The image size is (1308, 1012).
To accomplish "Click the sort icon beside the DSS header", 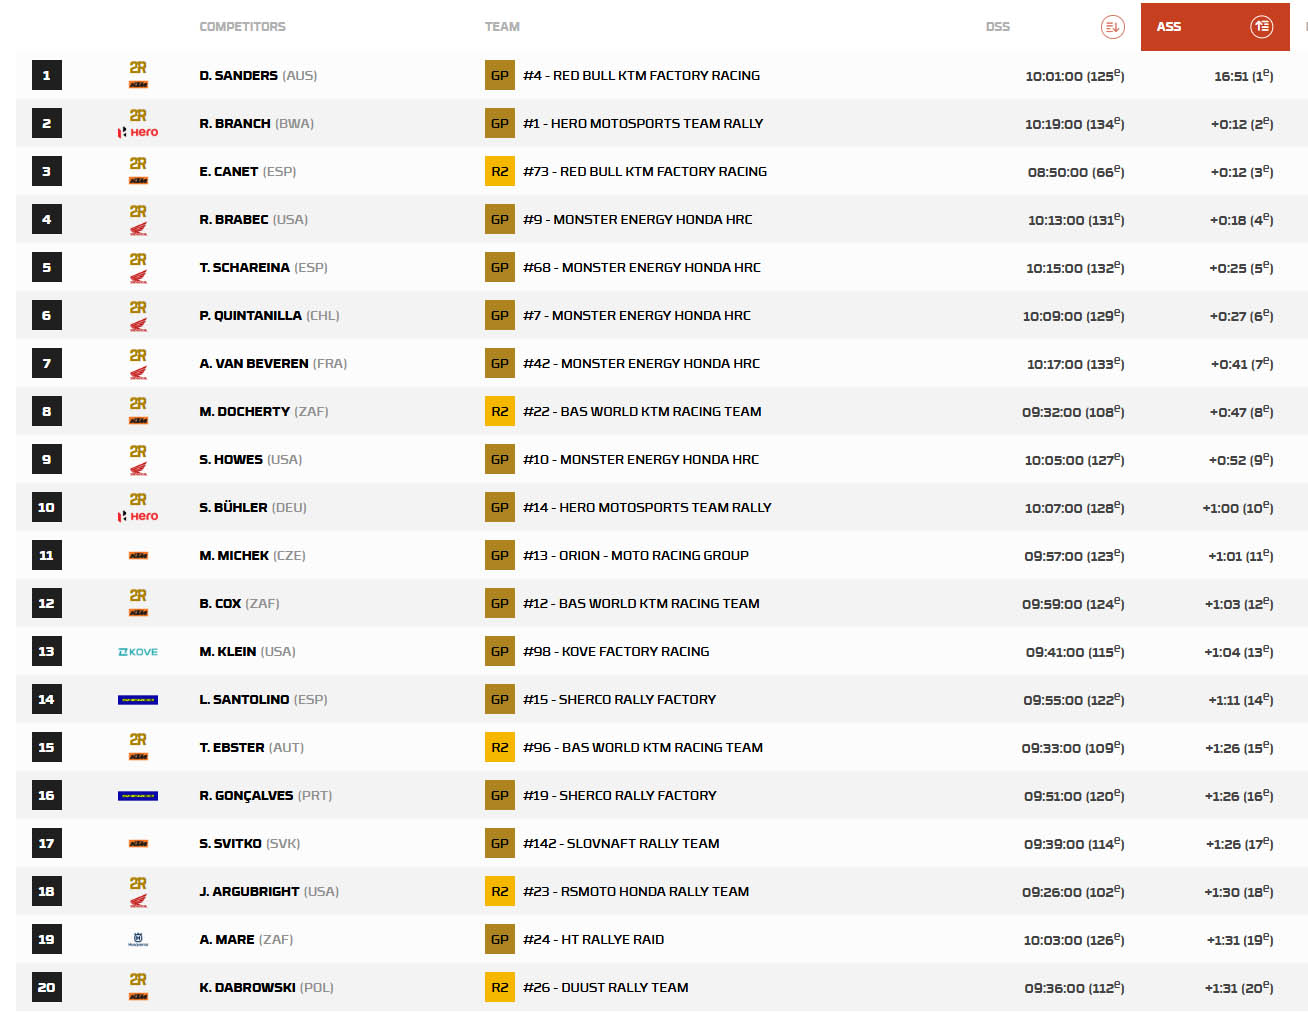I will (1112, 27).
